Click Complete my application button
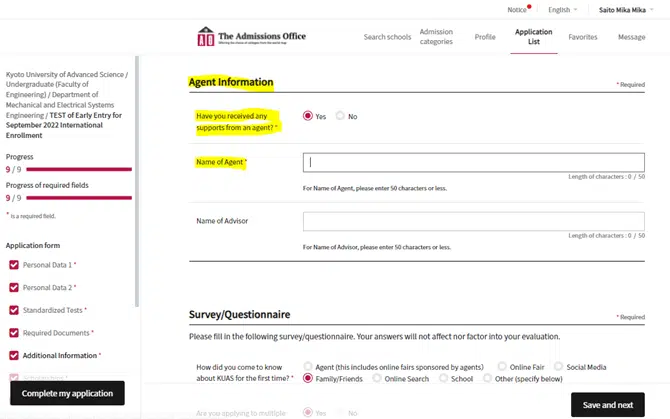 [x=67, y=393]
